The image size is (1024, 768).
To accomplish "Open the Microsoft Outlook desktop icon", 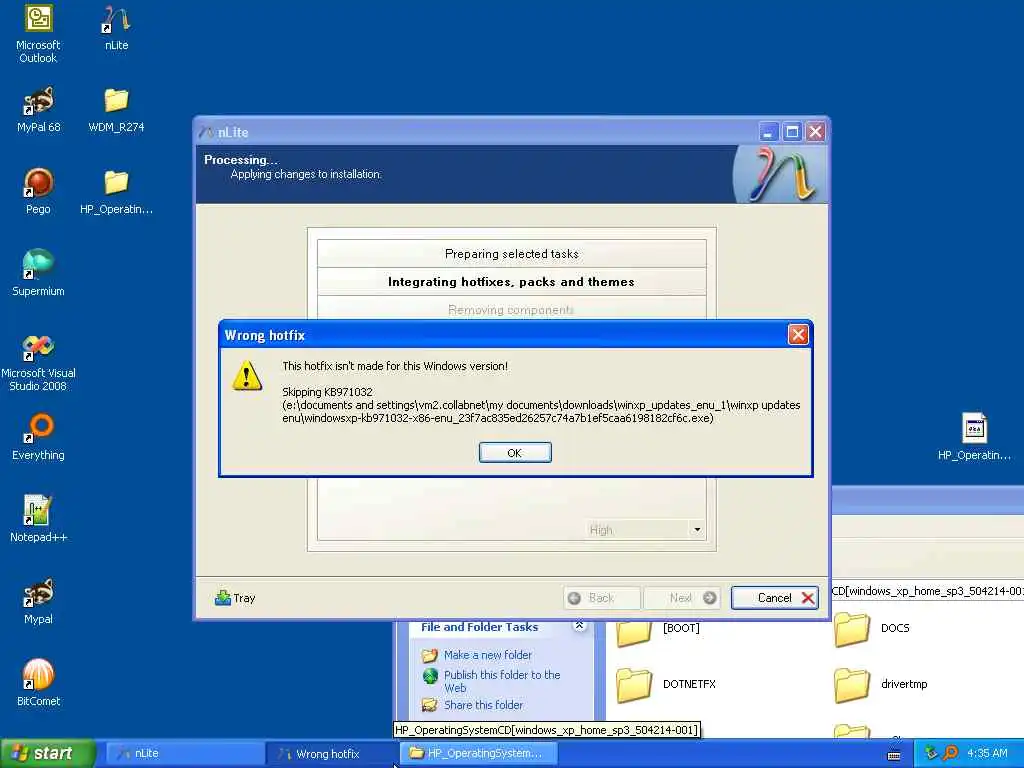I will (38, 34).
